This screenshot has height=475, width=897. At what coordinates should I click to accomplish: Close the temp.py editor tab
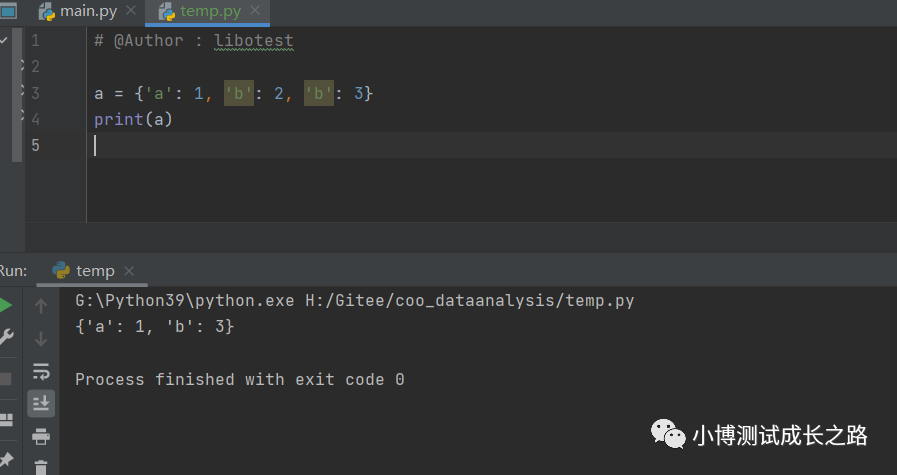coord(255,10)
